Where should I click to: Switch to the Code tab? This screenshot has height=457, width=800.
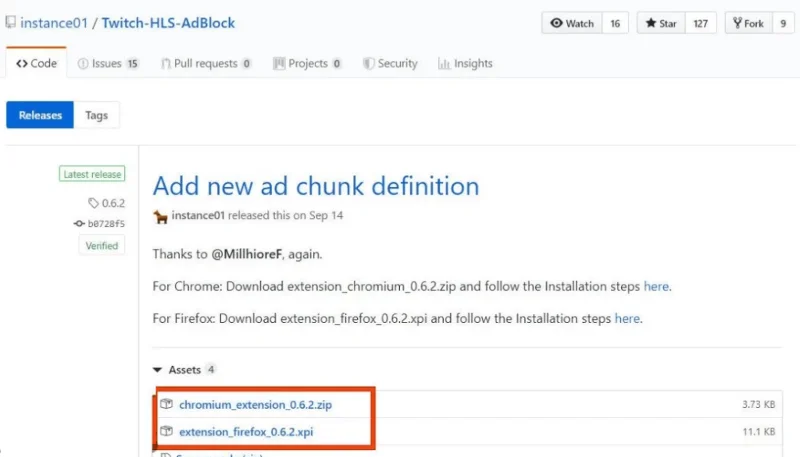pos(36,63)
